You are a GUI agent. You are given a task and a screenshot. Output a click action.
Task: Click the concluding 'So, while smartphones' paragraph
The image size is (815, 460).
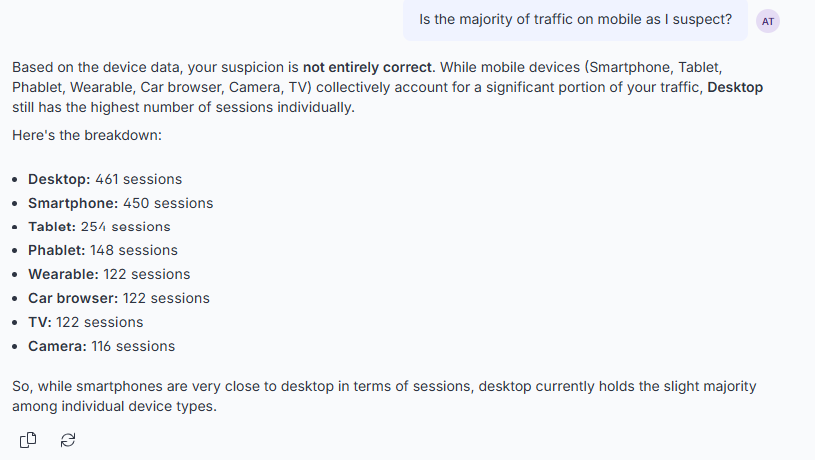point(384,396)
